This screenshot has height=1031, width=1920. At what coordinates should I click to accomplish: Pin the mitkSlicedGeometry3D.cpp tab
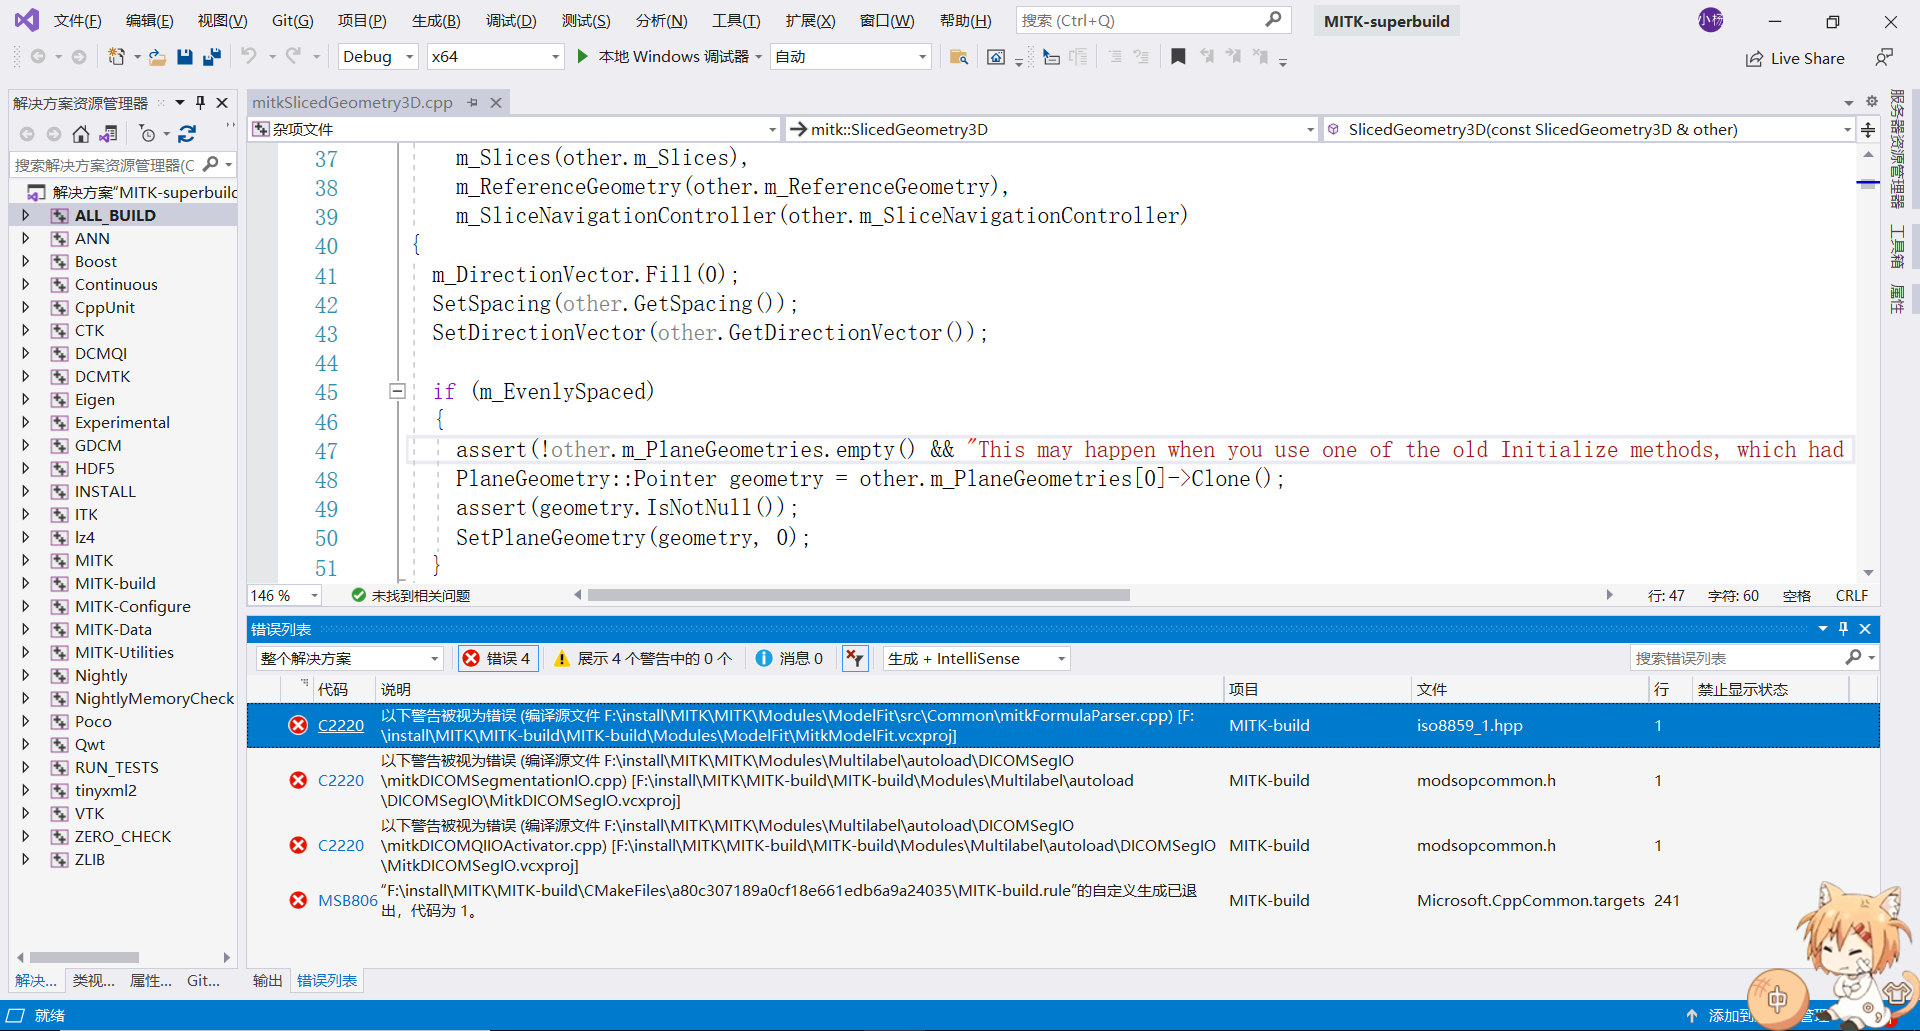tap(472, 102)
